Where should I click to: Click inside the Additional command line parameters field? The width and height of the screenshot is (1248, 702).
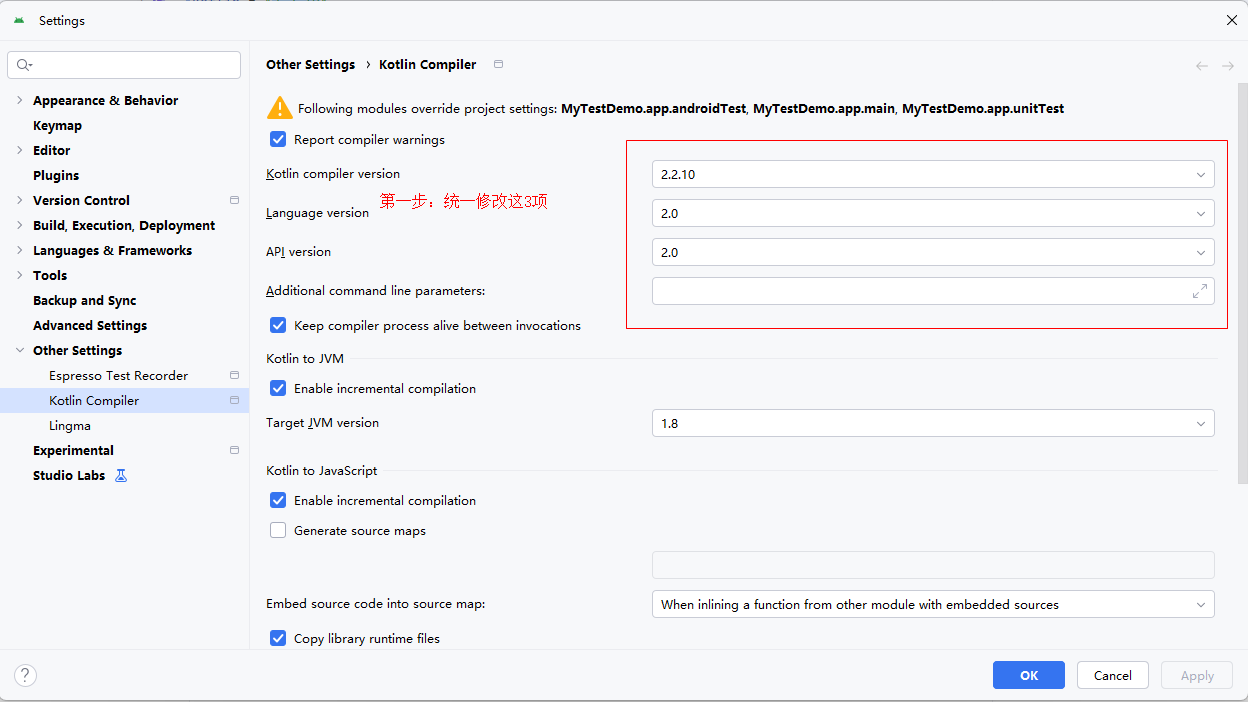pos(900,291)
